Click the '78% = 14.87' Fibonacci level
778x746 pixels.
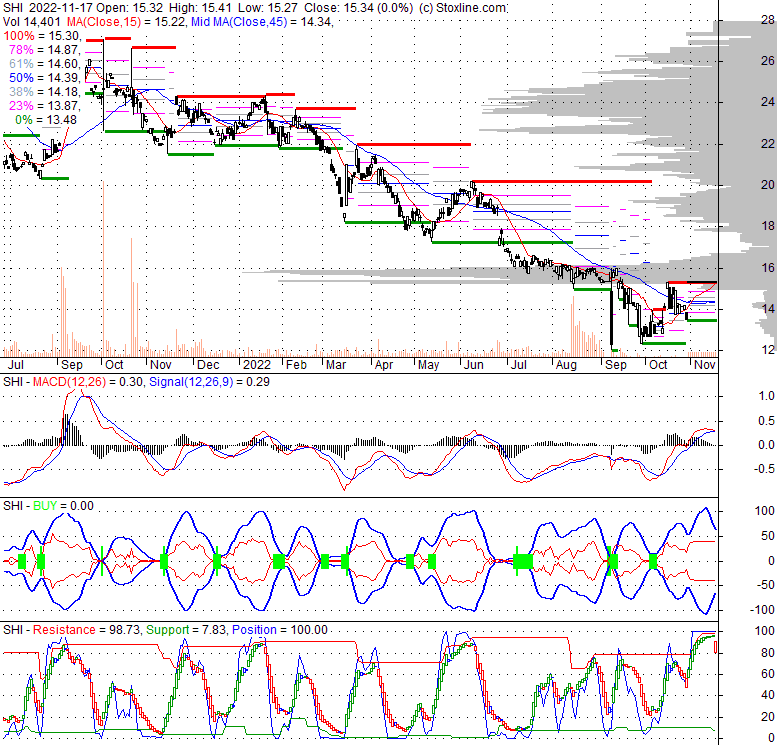(44, 50)
